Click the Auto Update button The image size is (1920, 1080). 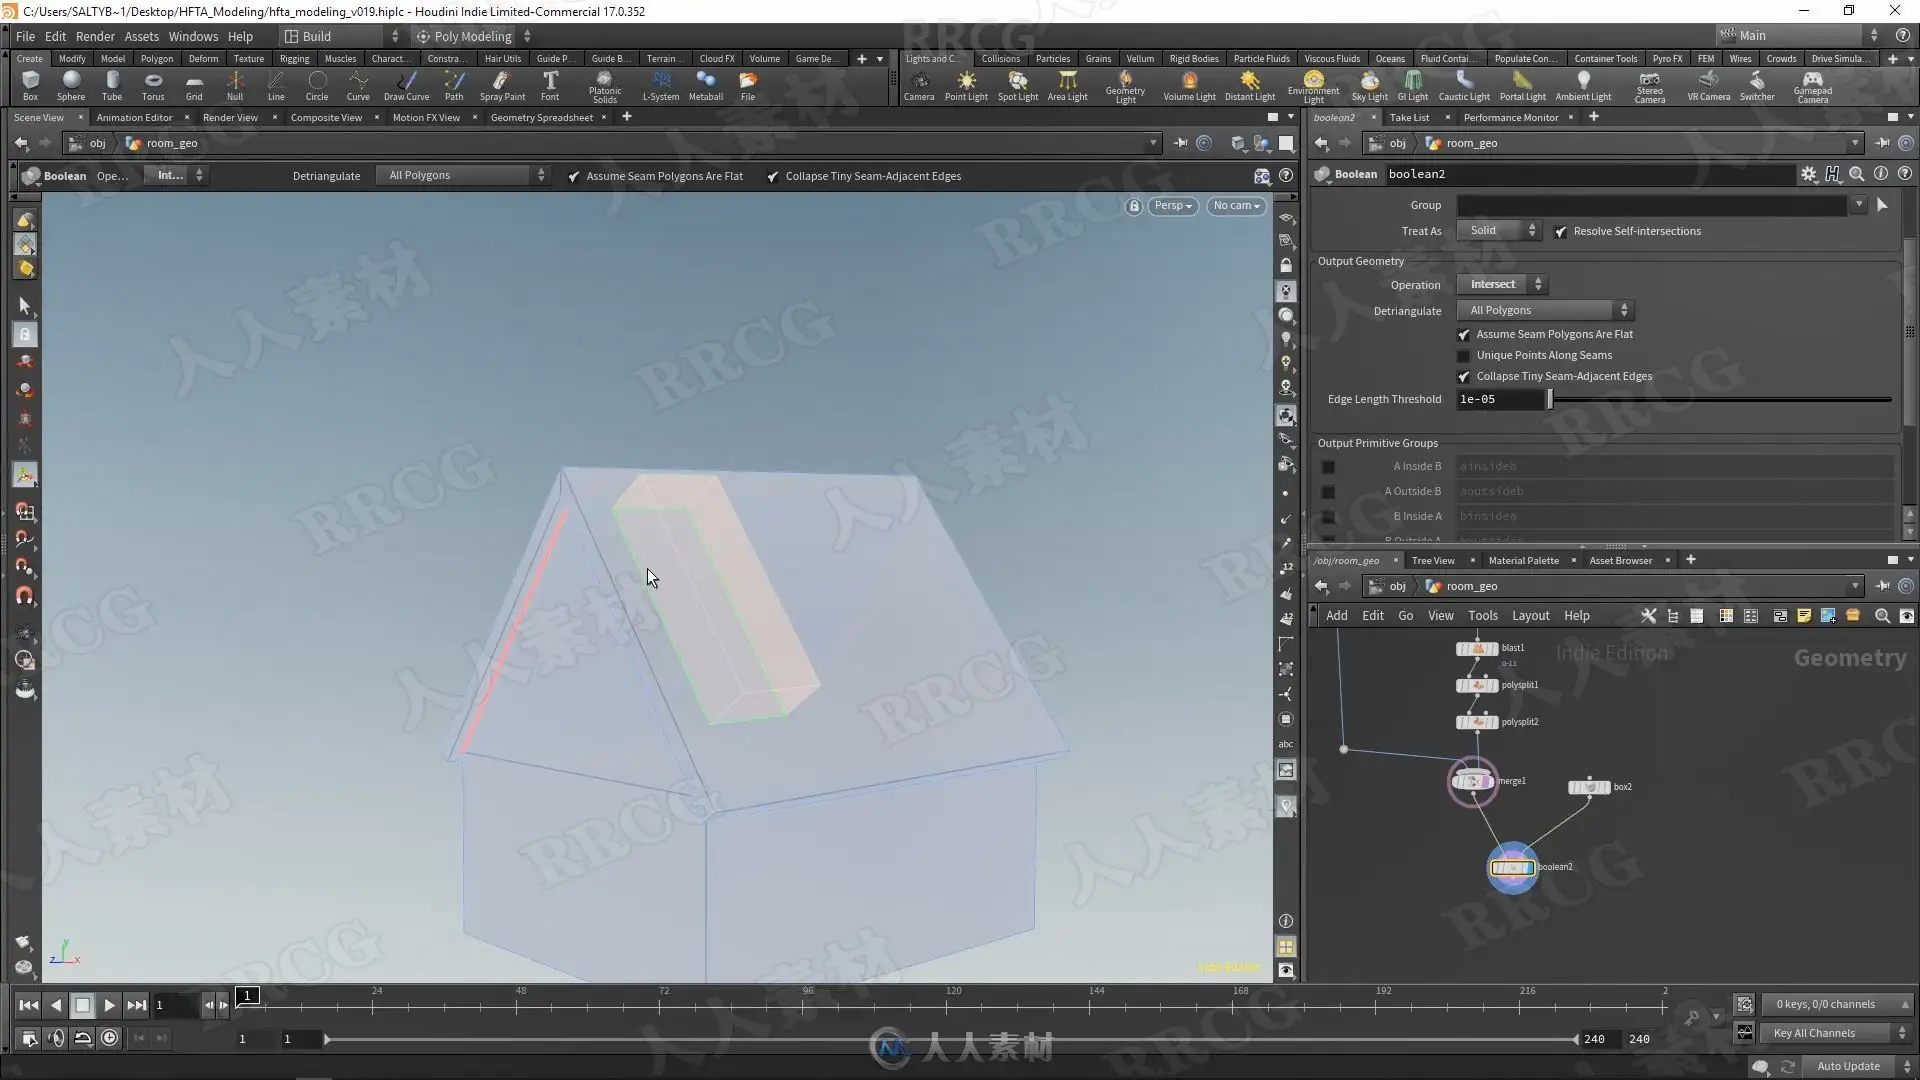point(1847,1066)
